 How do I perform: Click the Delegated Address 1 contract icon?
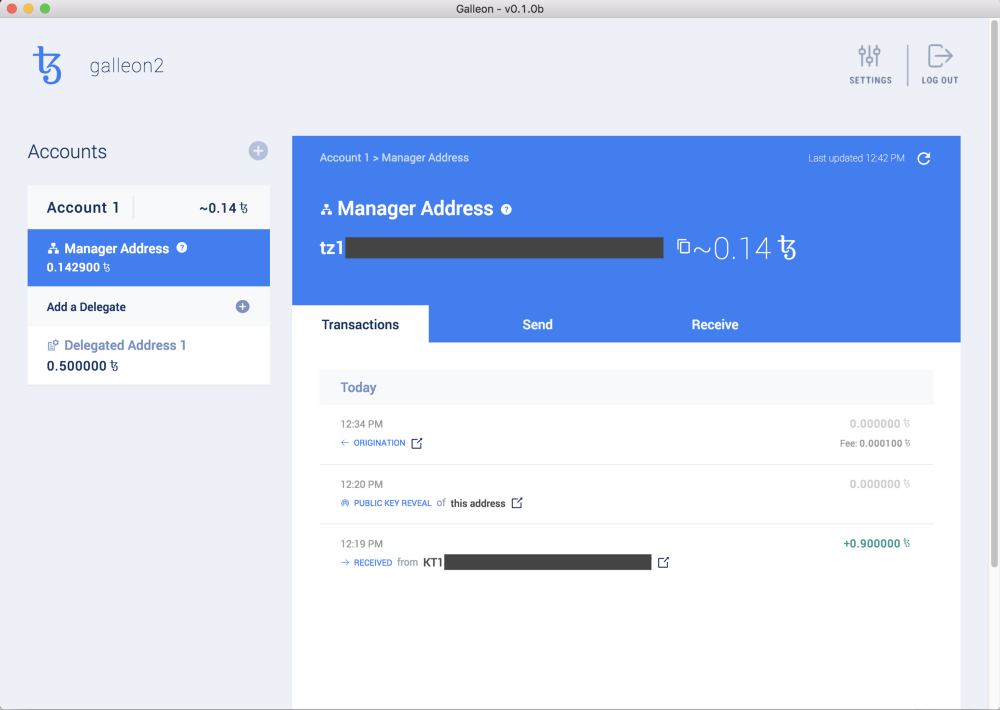point(53,346)
